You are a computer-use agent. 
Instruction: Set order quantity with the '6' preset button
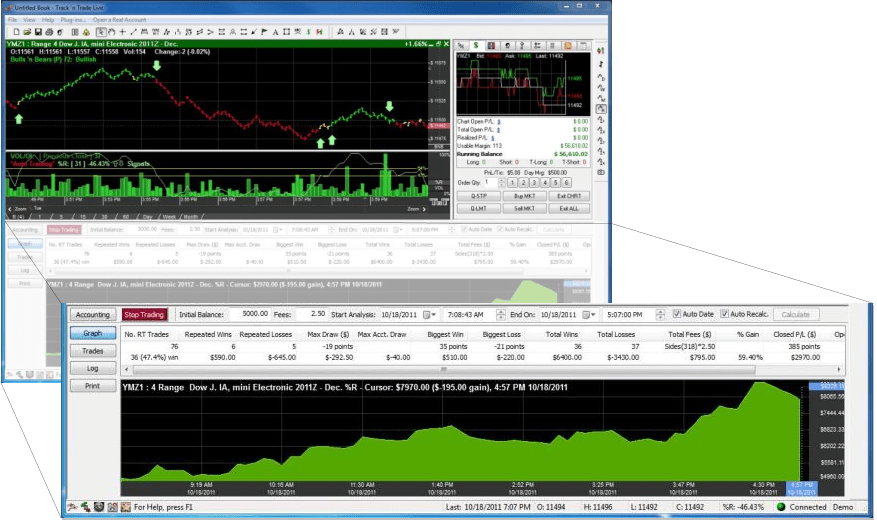(x=567, y=182)
